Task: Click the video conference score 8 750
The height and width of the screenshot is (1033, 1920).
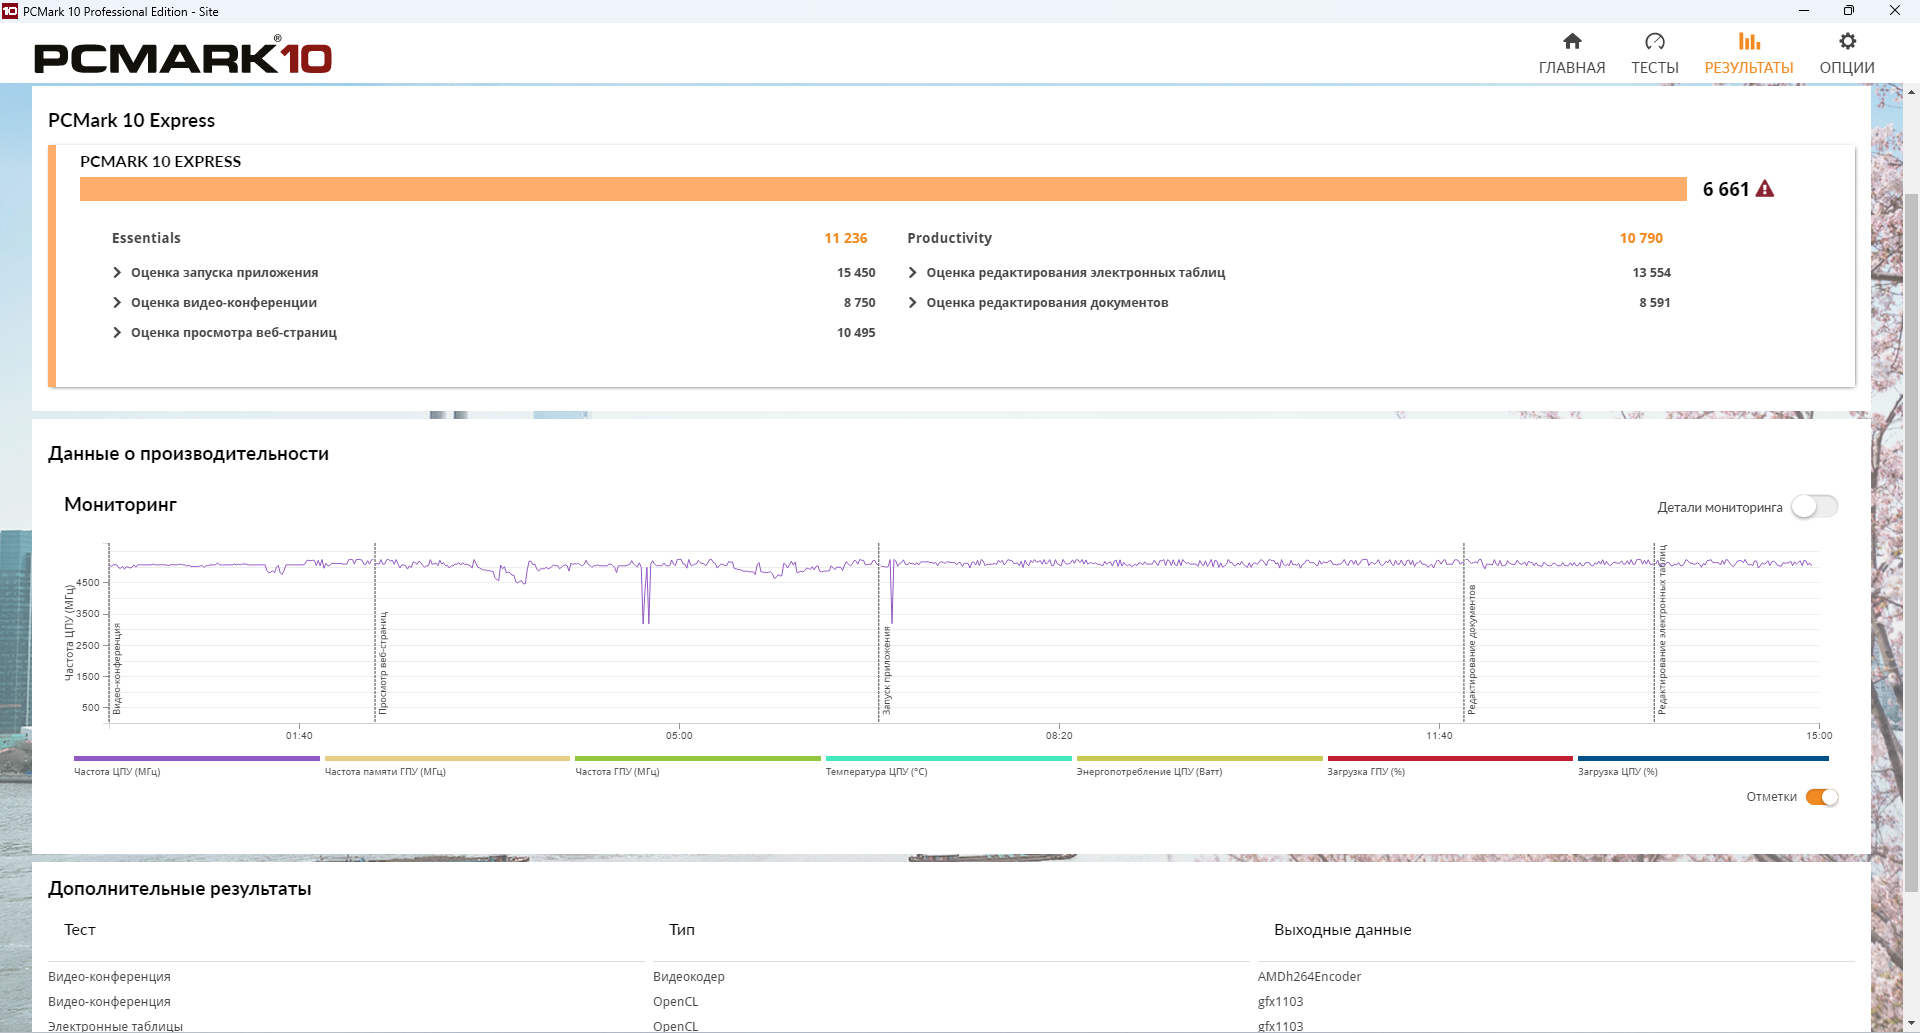Action: pos(859,303)
